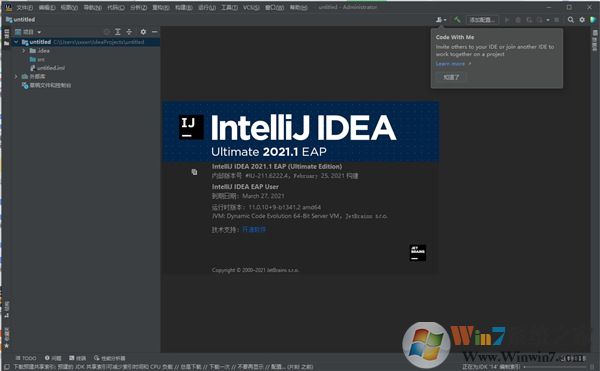Open the Code With Me dropdown icon

click(441, 20)
